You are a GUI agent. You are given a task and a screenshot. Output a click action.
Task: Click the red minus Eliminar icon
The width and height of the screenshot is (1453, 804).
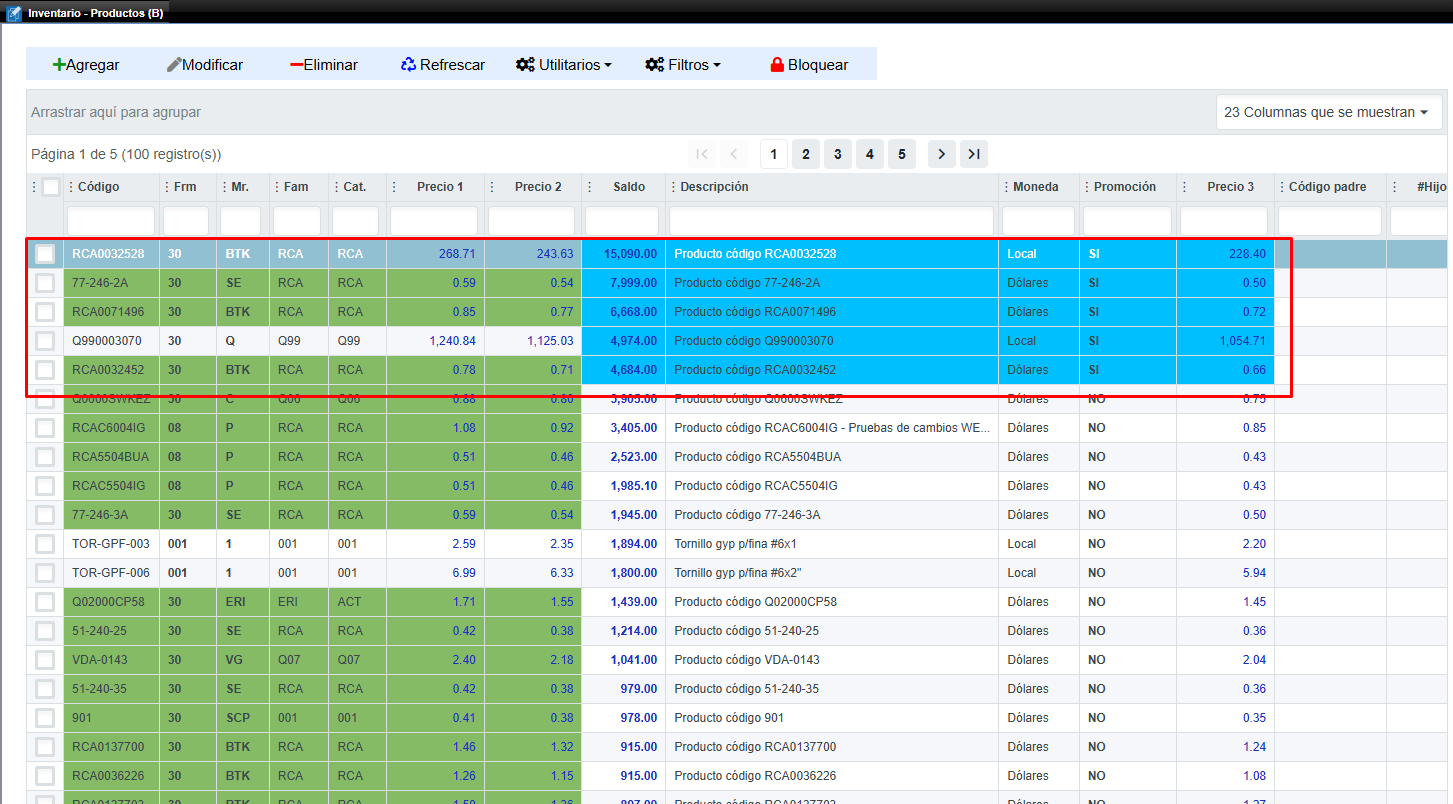coord(296,65)
